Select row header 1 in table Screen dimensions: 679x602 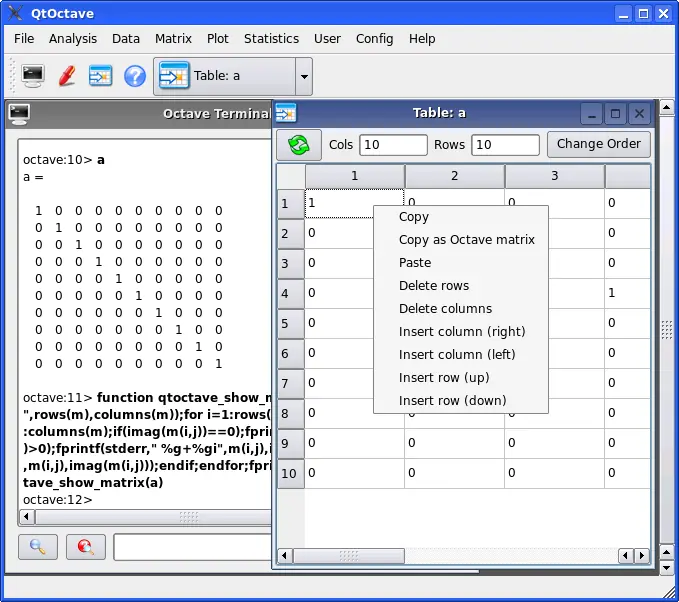[291, 204]
